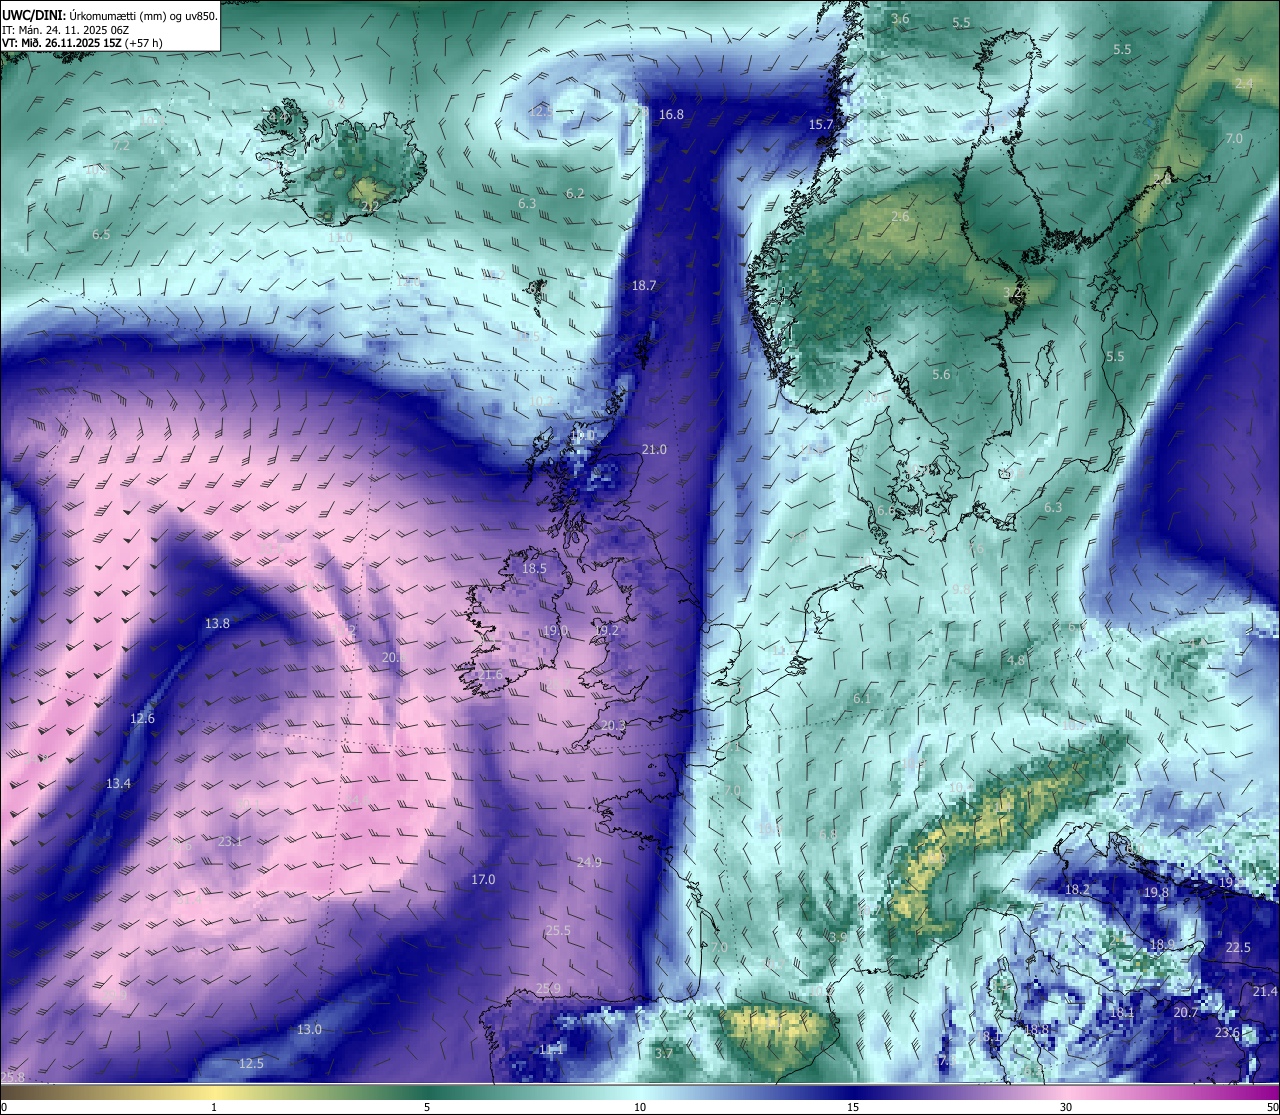Click the 21.0 value near northeast Scotland

click(x=654, y=450)
